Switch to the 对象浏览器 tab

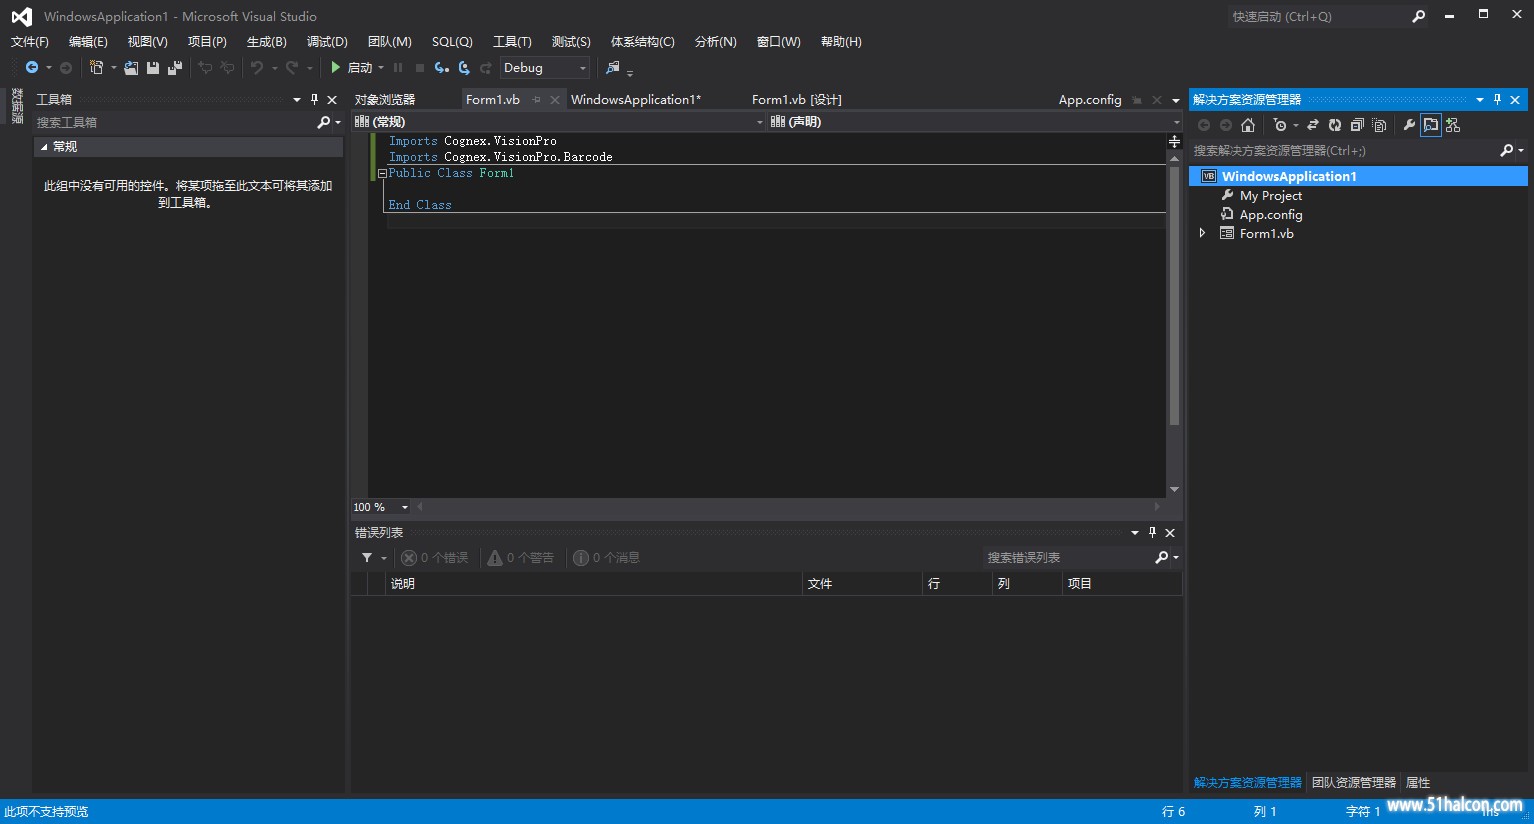tap(385, 100)
